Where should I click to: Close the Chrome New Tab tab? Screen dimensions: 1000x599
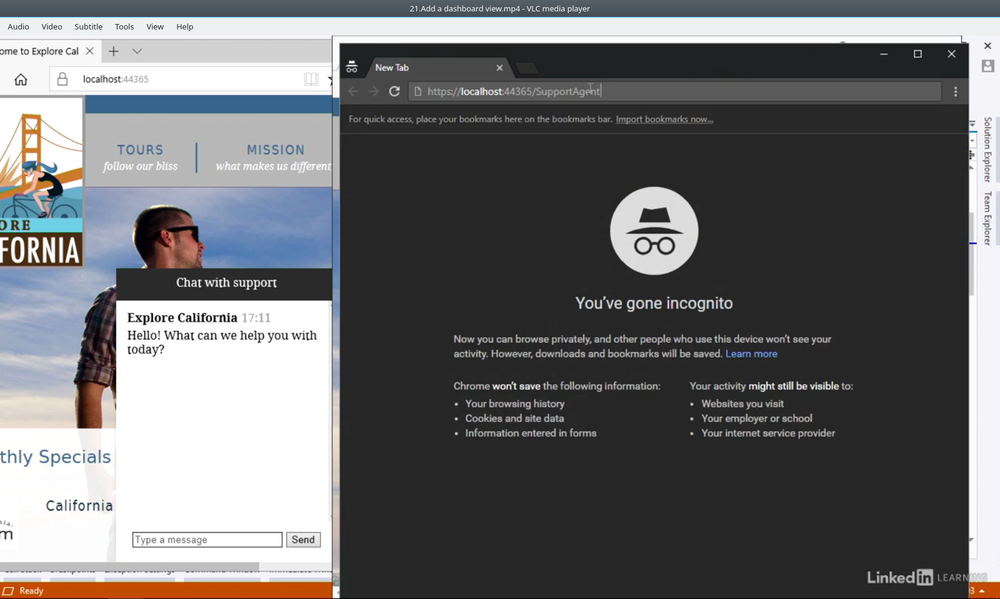pyautogui.click(x=499, y=68)
